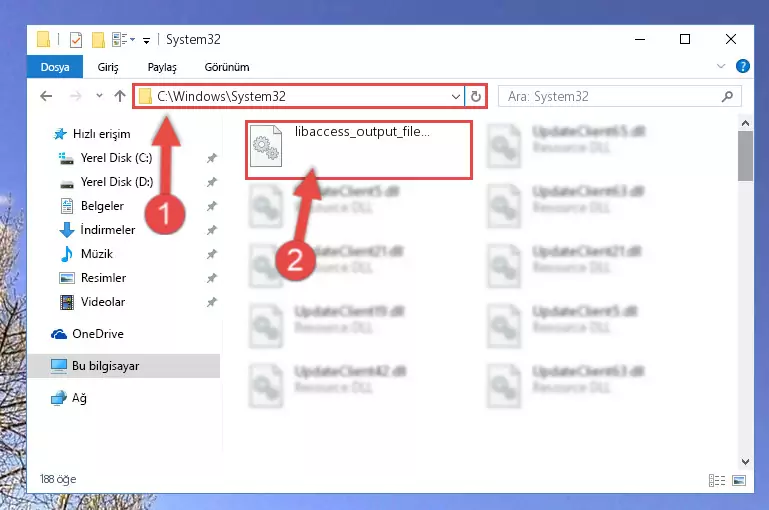
Task: Switch to the Giriş ribbon tab
Action: click(x=108, y=67)
